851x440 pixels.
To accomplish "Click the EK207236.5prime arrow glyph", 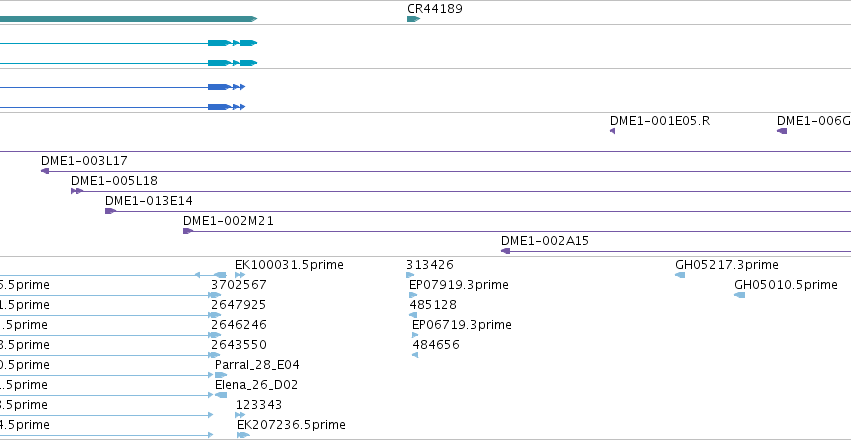I will pyautogui.click(x=244, y=435).
